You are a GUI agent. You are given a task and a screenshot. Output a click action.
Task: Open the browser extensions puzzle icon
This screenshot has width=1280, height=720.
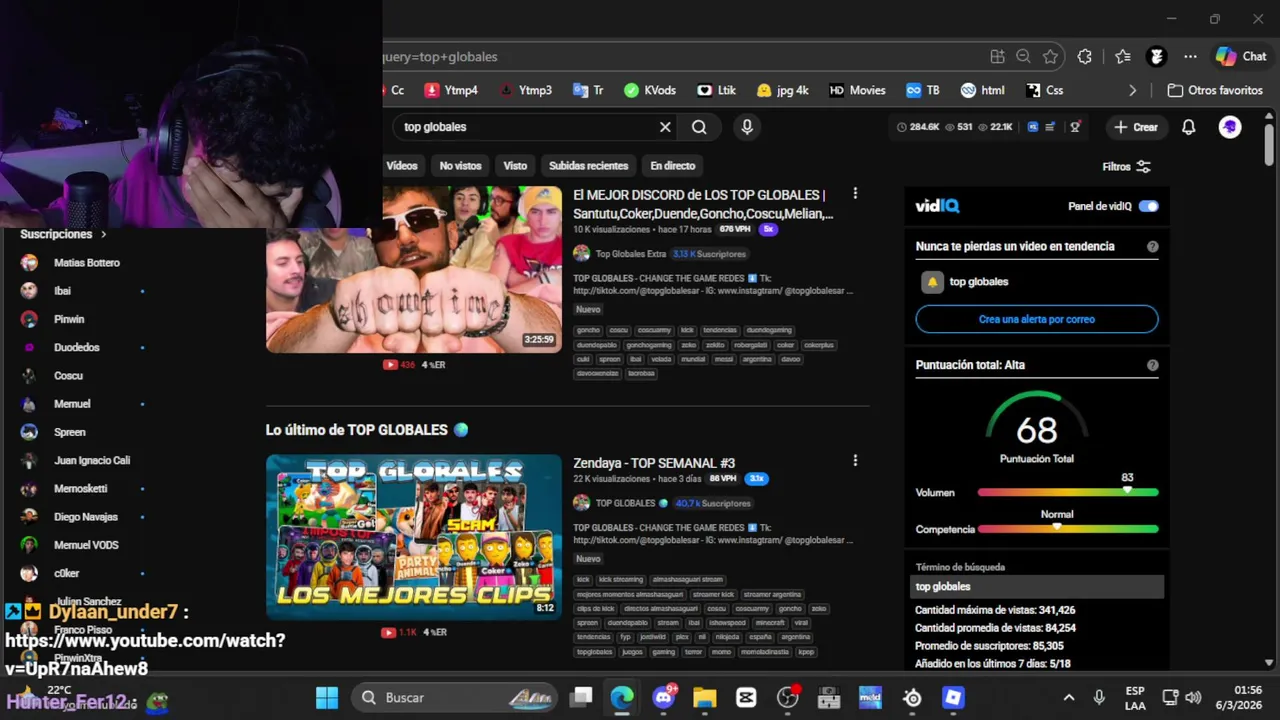pyautogui.click(x=1085, y=57)
